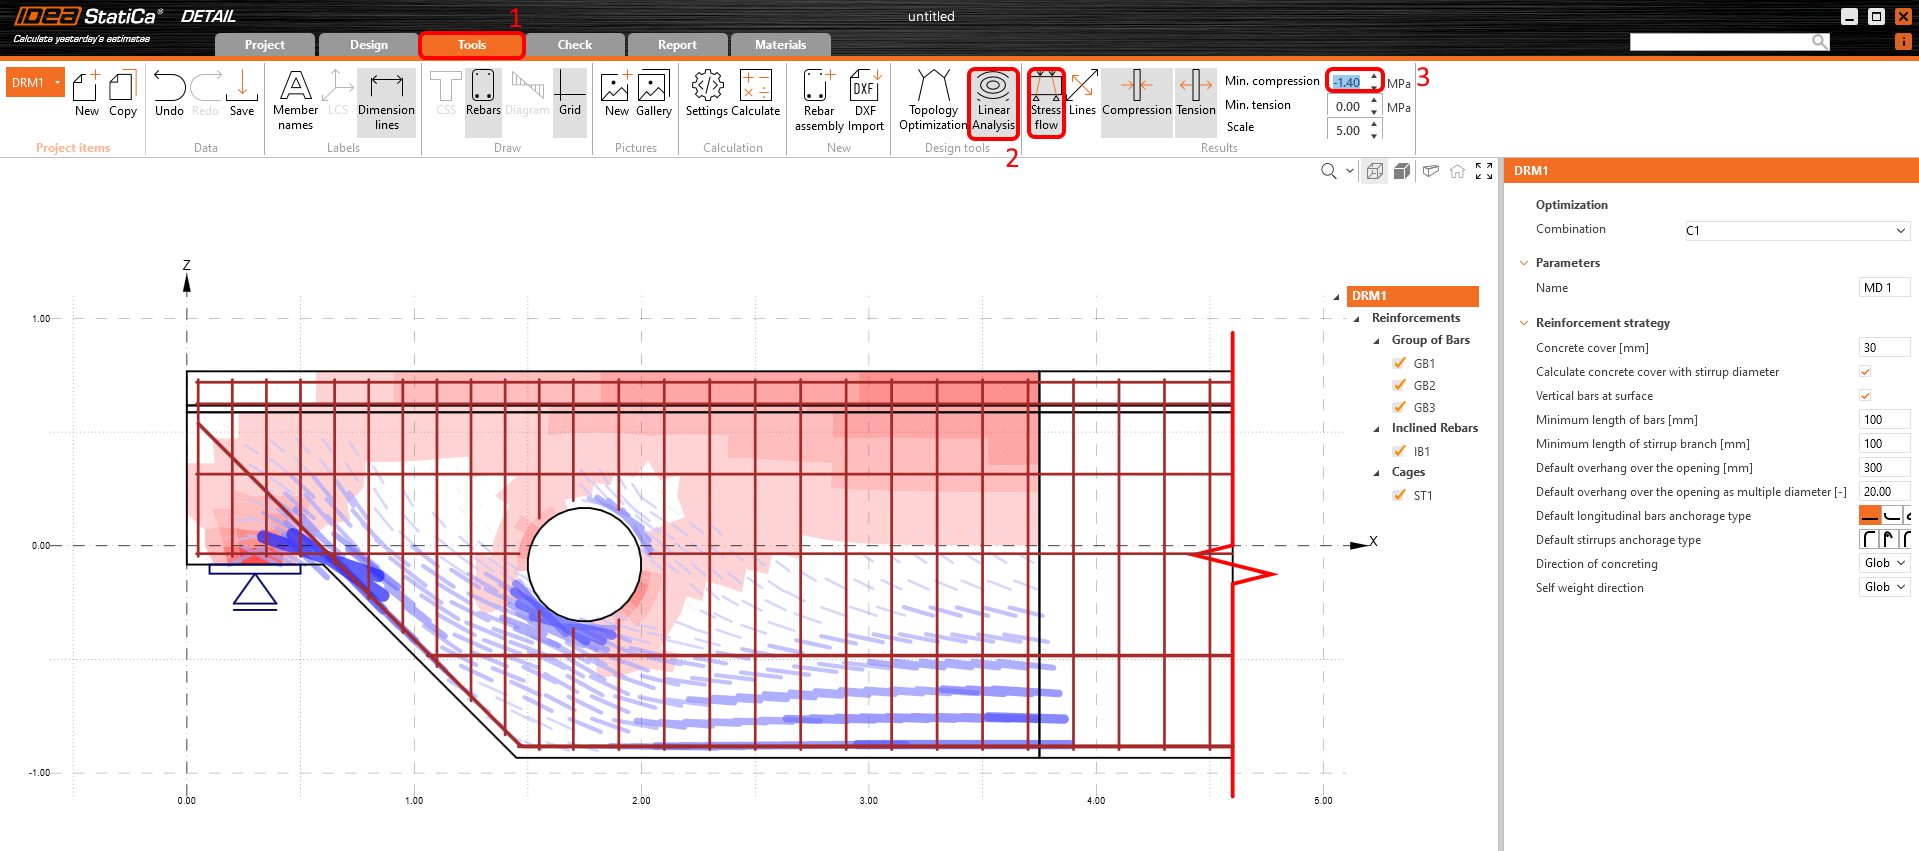Click the Concrete cover value field
The image size is (1919, 851).
coord(1883,348)
